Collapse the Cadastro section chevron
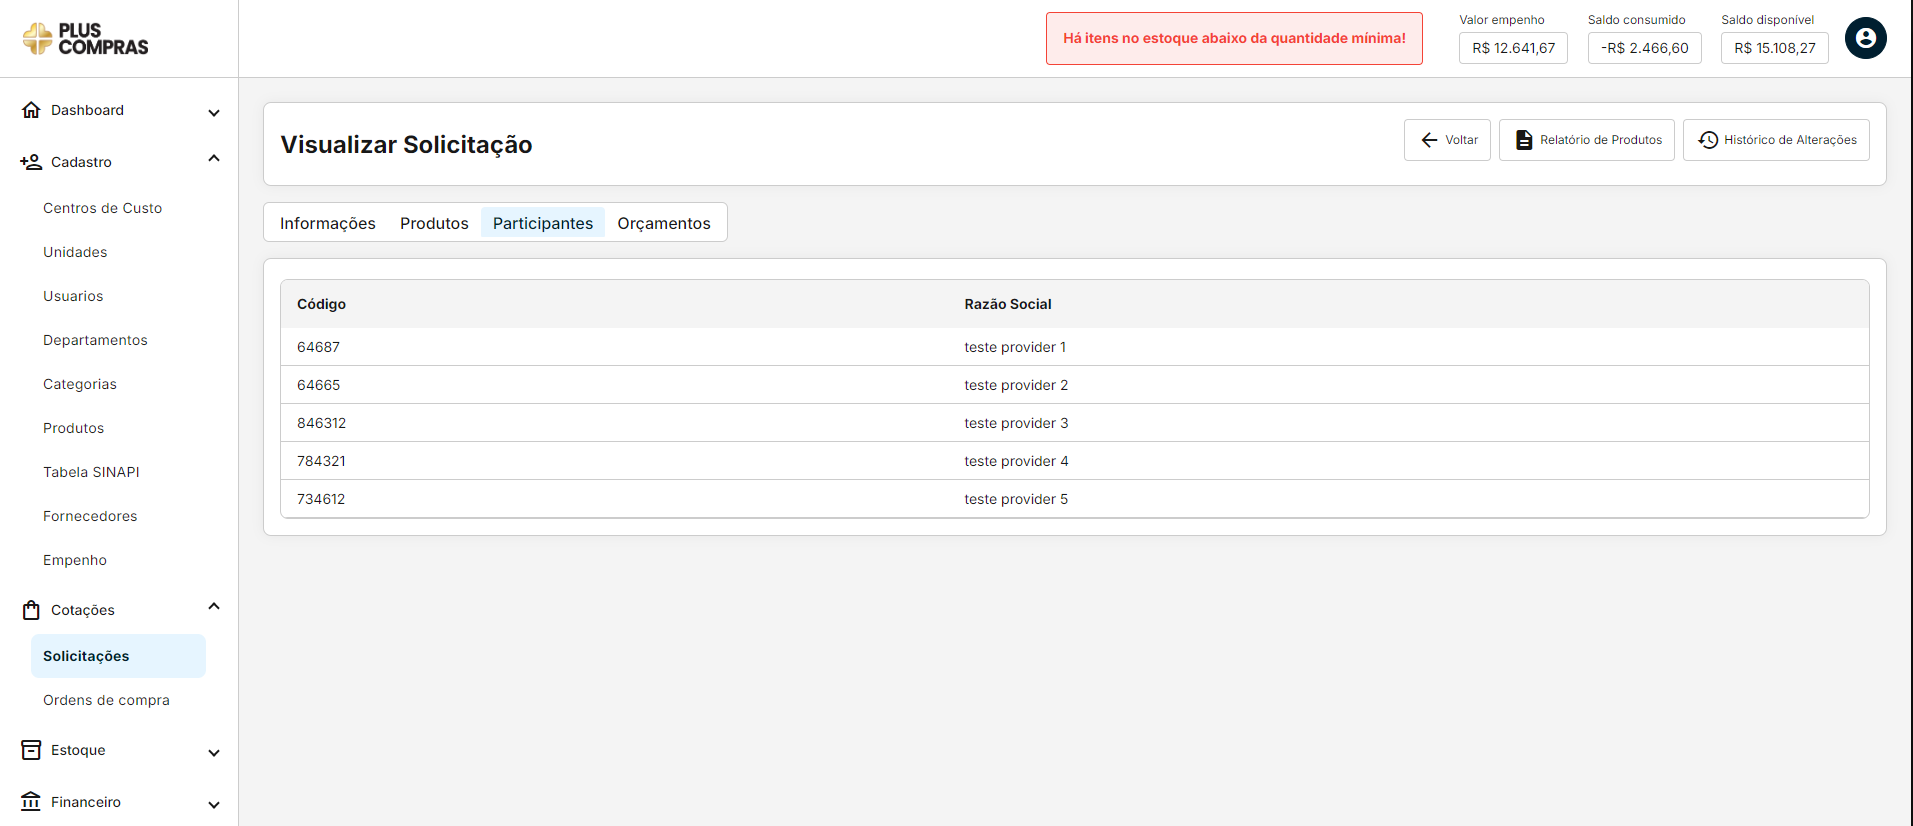1913x826 pixels. (x=213, y=159)
